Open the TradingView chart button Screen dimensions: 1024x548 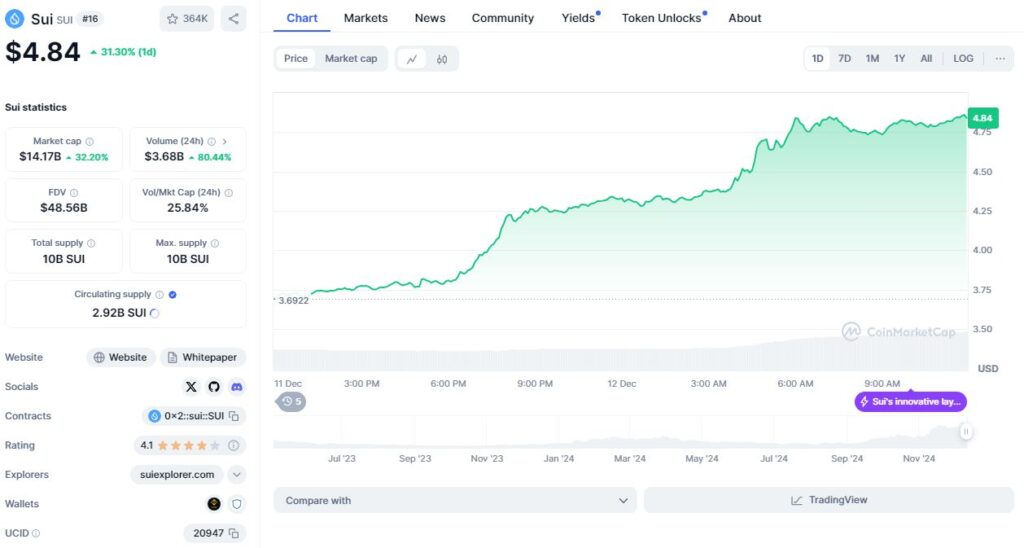[x=829, y=500]
